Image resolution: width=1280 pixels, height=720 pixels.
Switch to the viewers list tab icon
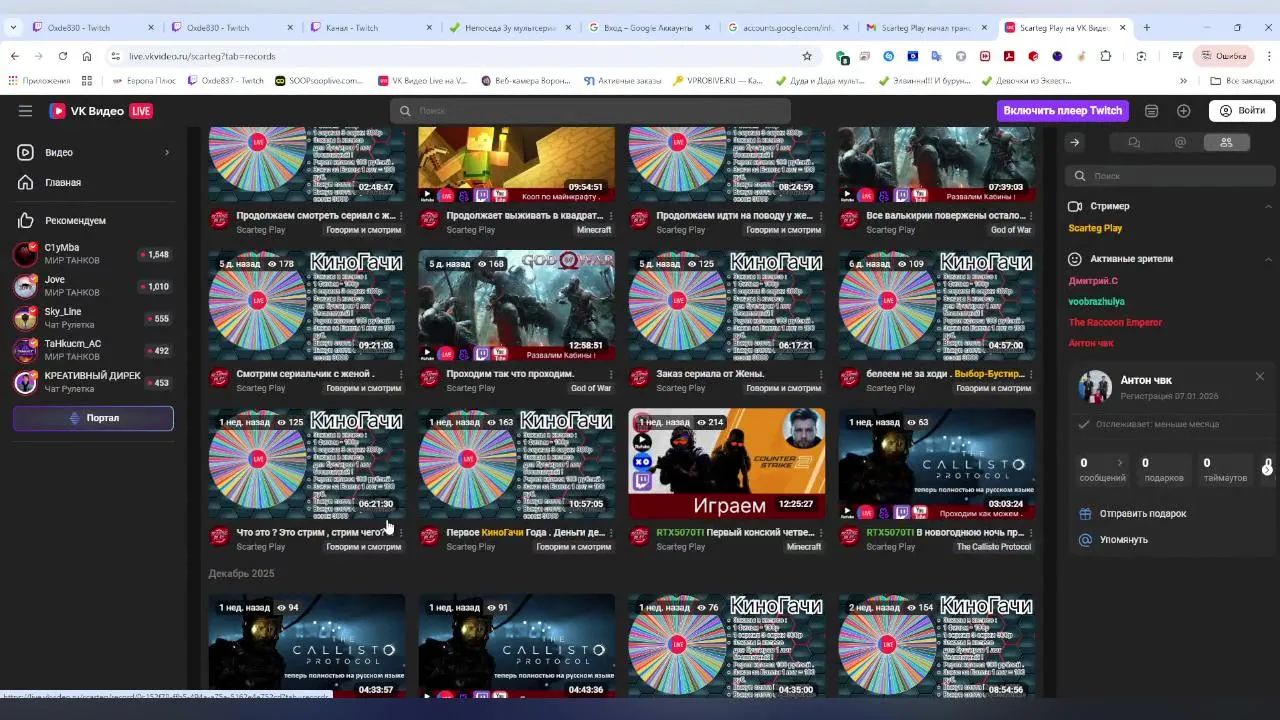click(x=1226, y=143)
